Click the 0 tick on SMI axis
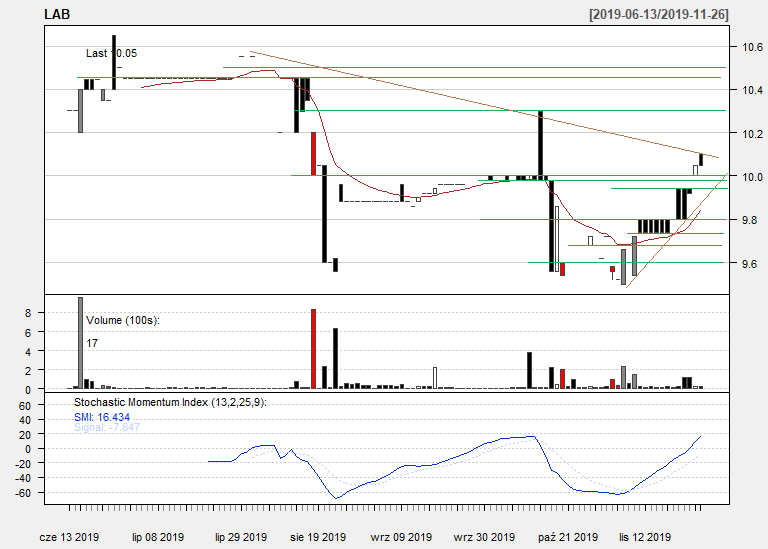 pos(28,449)
